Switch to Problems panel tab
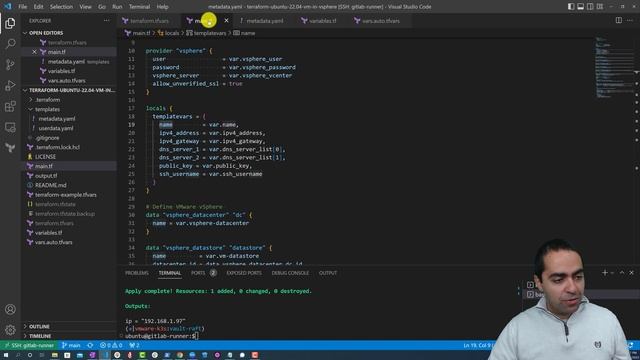The image size is (640, 360). (x=137, y=273)
